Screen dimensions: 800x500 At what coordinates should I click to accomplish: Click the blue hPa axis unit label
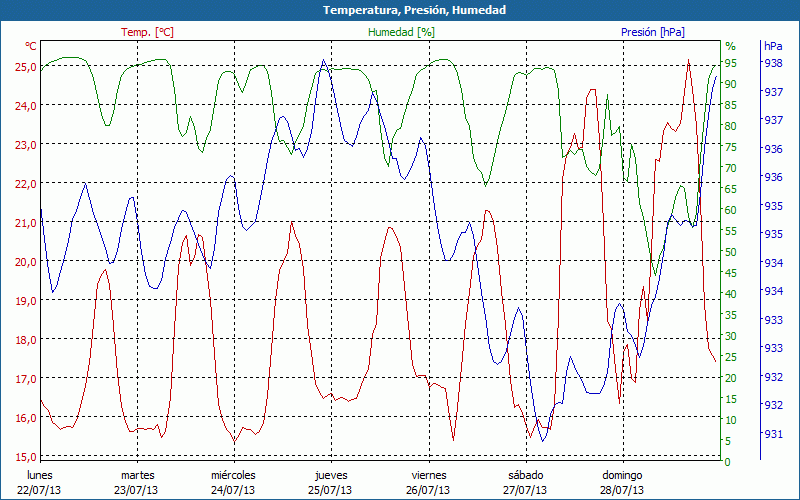pos(773,46)
